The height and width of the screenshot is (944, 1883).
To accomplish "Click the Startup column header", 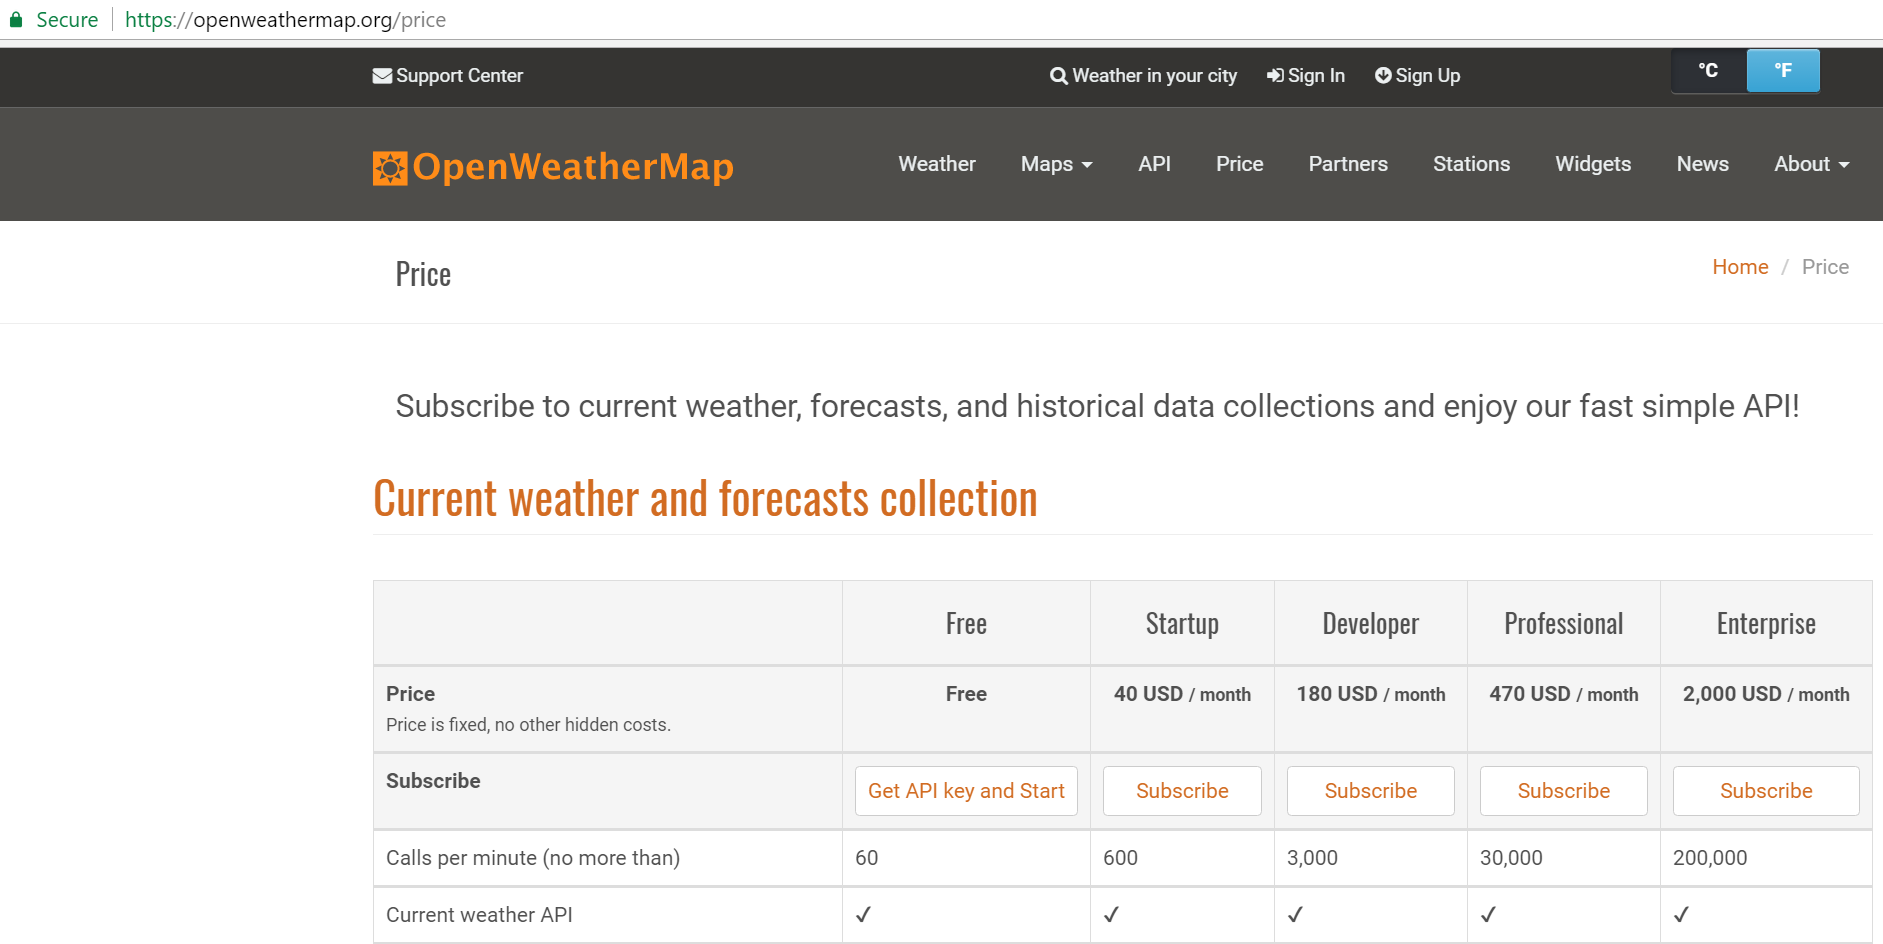I will coord(1182,624).
